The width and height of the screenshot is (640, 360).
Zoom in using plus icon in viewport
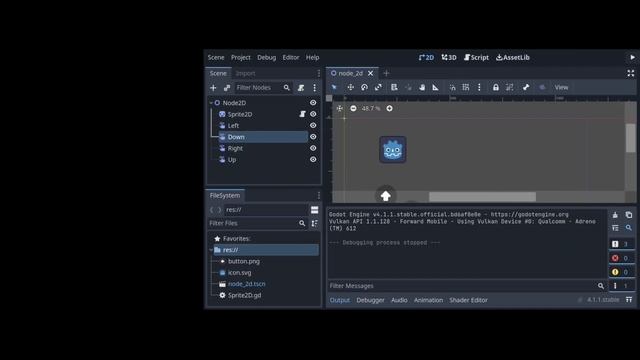click(389, 108)
